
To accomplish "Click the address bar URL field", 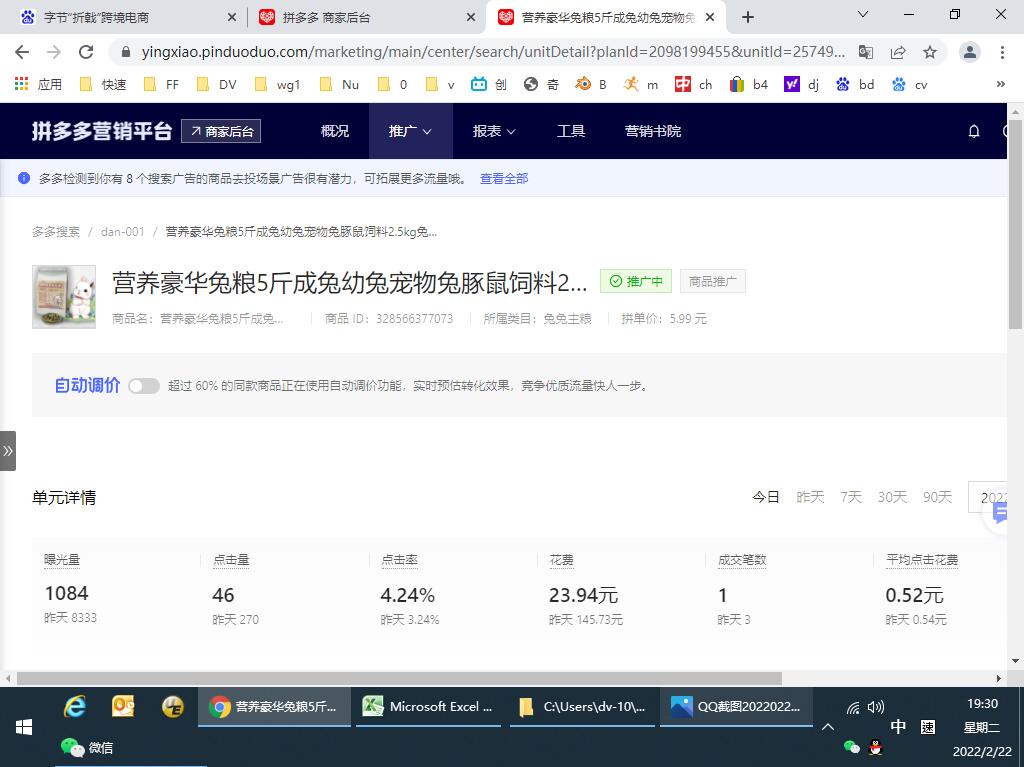I will (492, 52).
